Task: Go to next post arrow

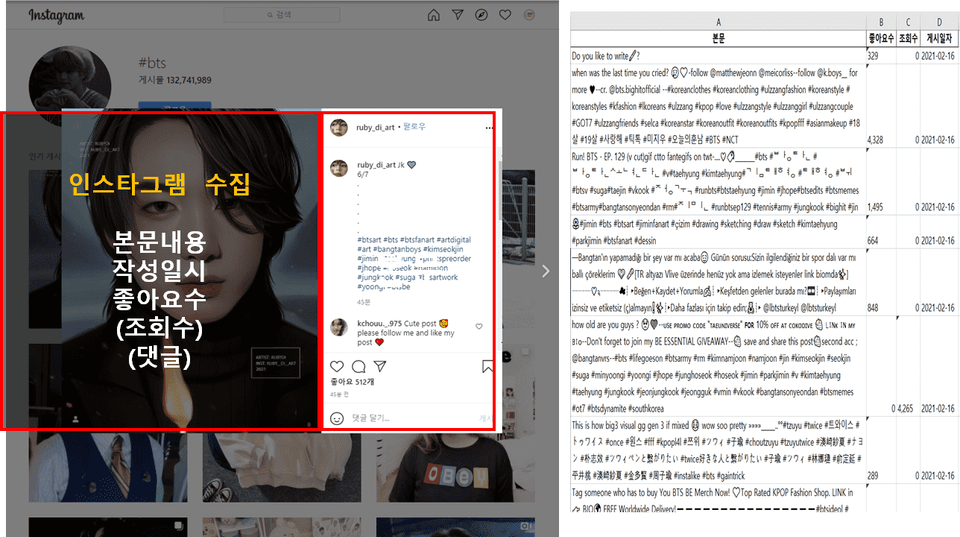Action: coord(546,271)
